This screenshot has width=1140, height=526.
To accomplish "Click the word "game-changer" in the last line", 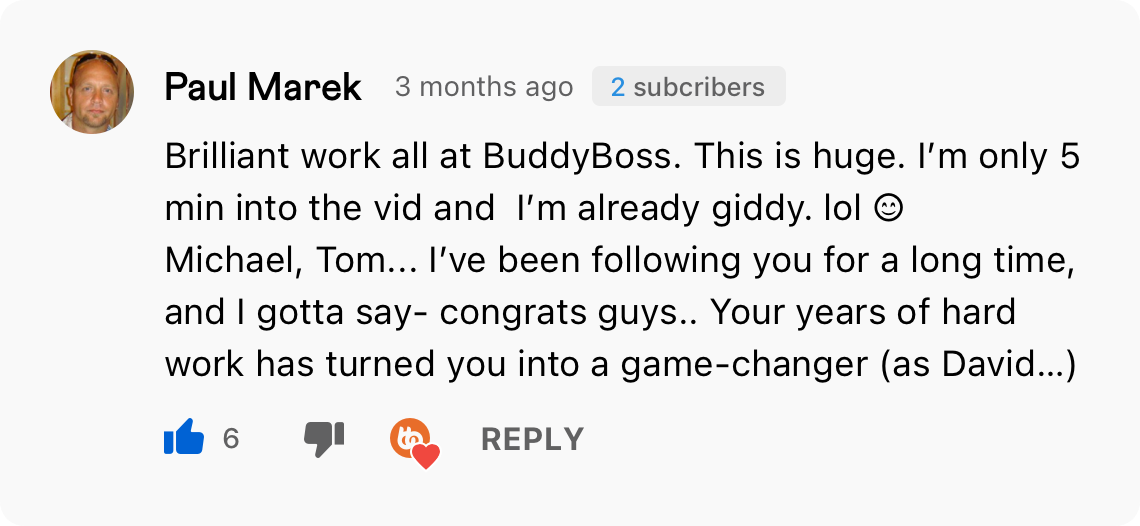I will (x=745, y=365).
